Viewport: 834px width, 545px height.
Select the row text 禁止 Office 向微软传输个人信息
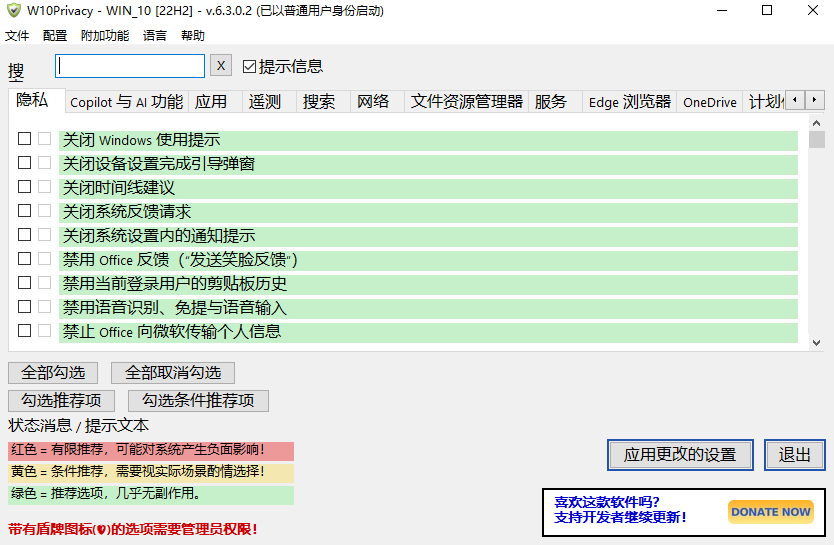click(172, 332)
